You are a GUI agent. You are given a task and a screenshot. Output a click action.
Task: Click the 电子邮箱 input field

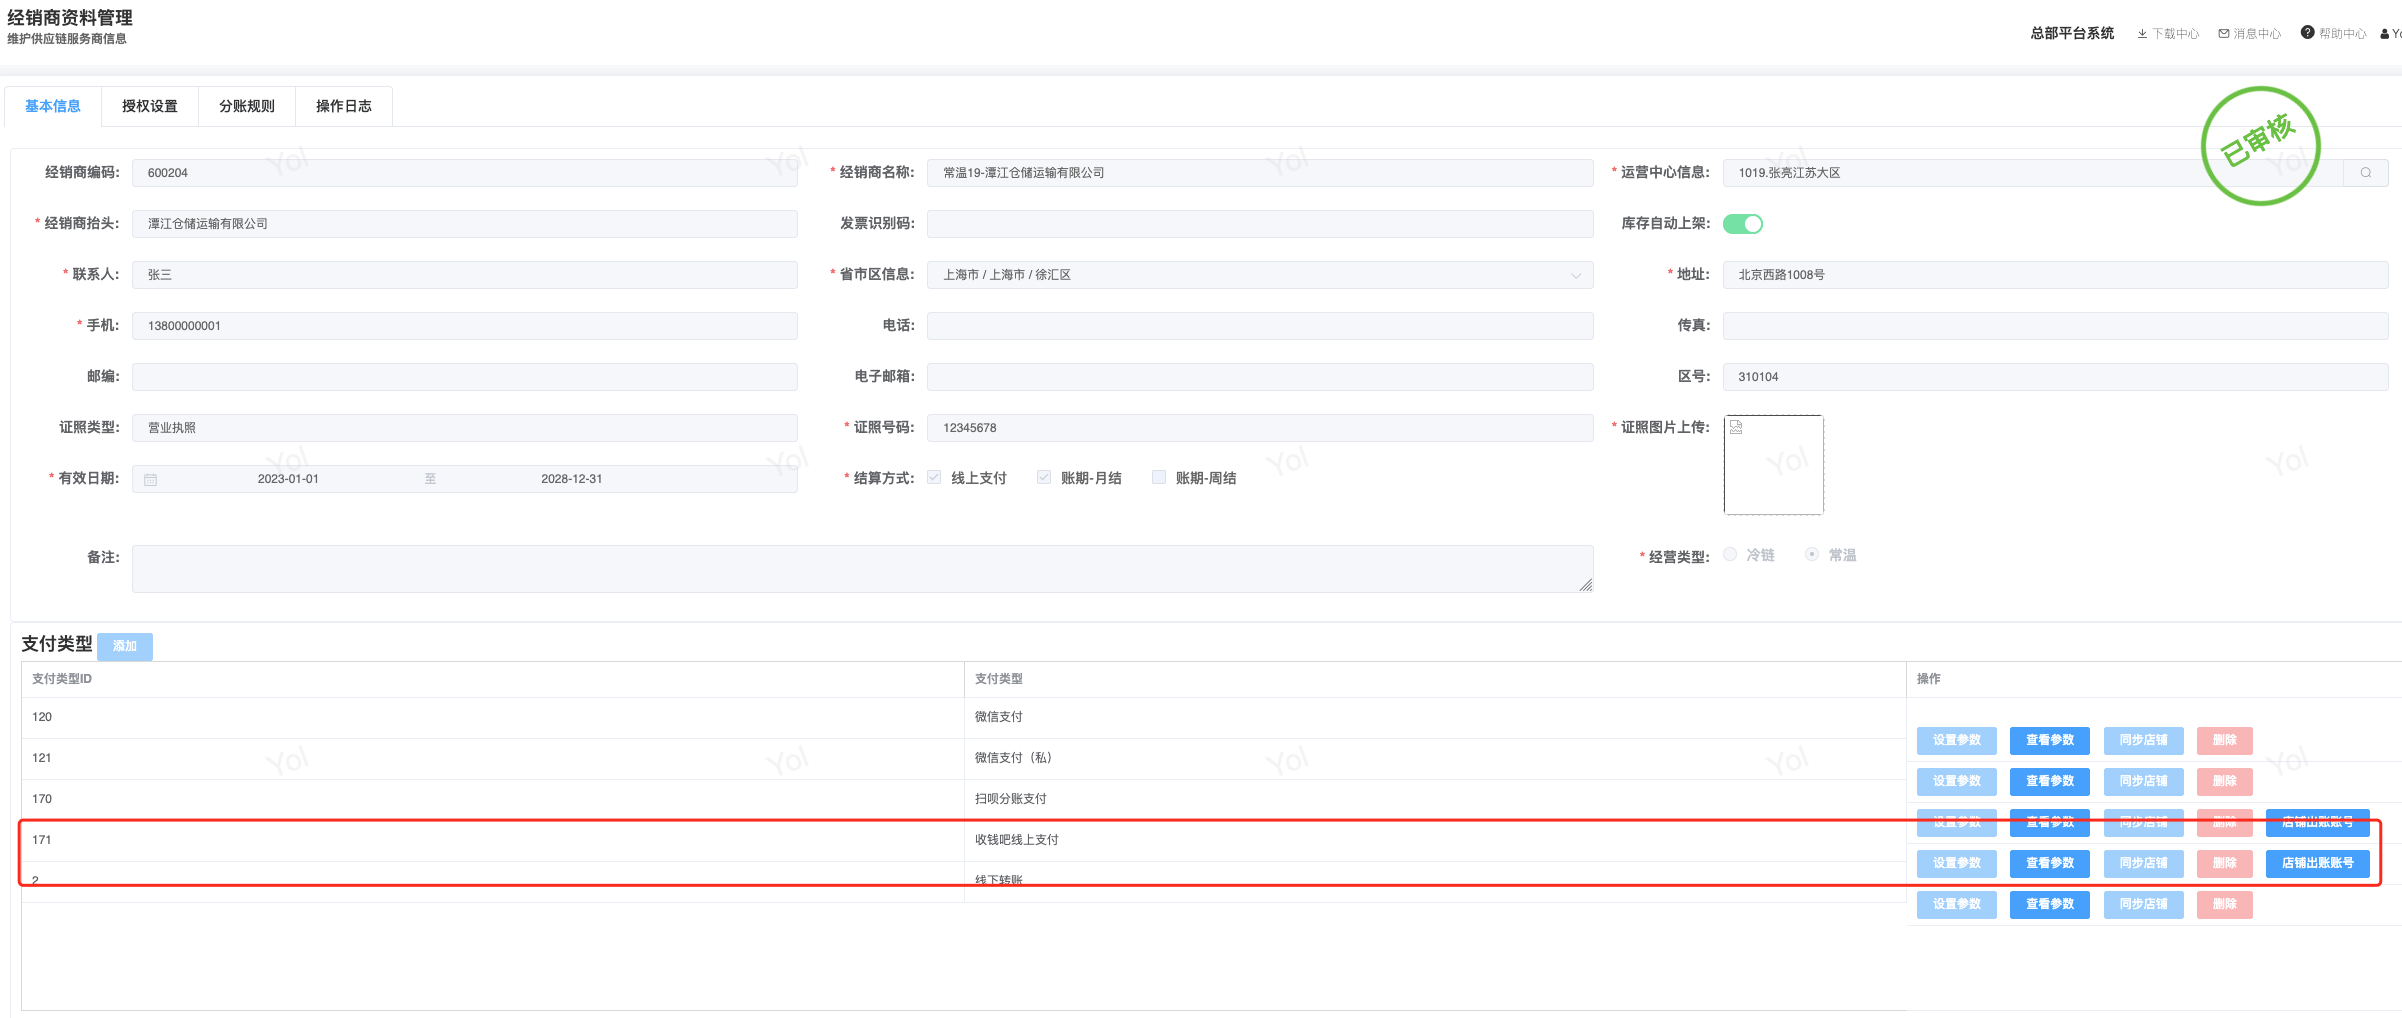pos(1260,377)
